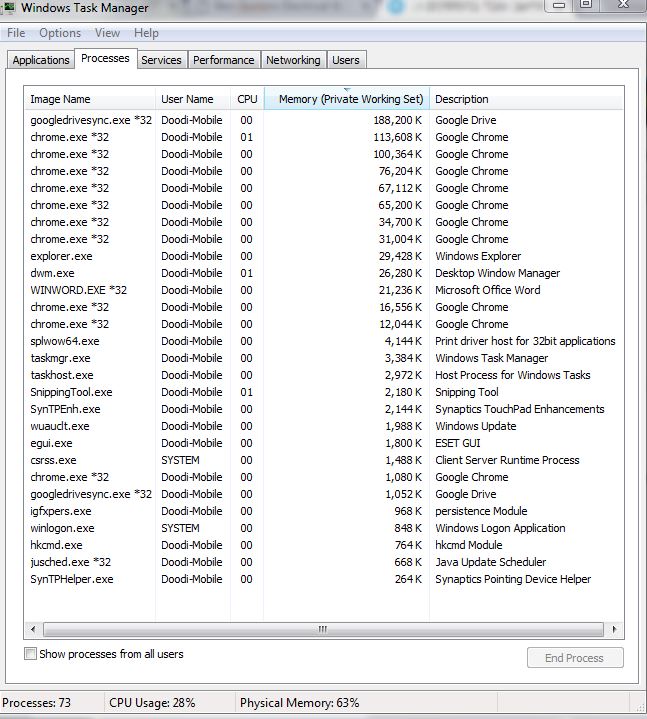Click the End Process button
Viewport: 647px width, 719px height.
click(575, 658)
